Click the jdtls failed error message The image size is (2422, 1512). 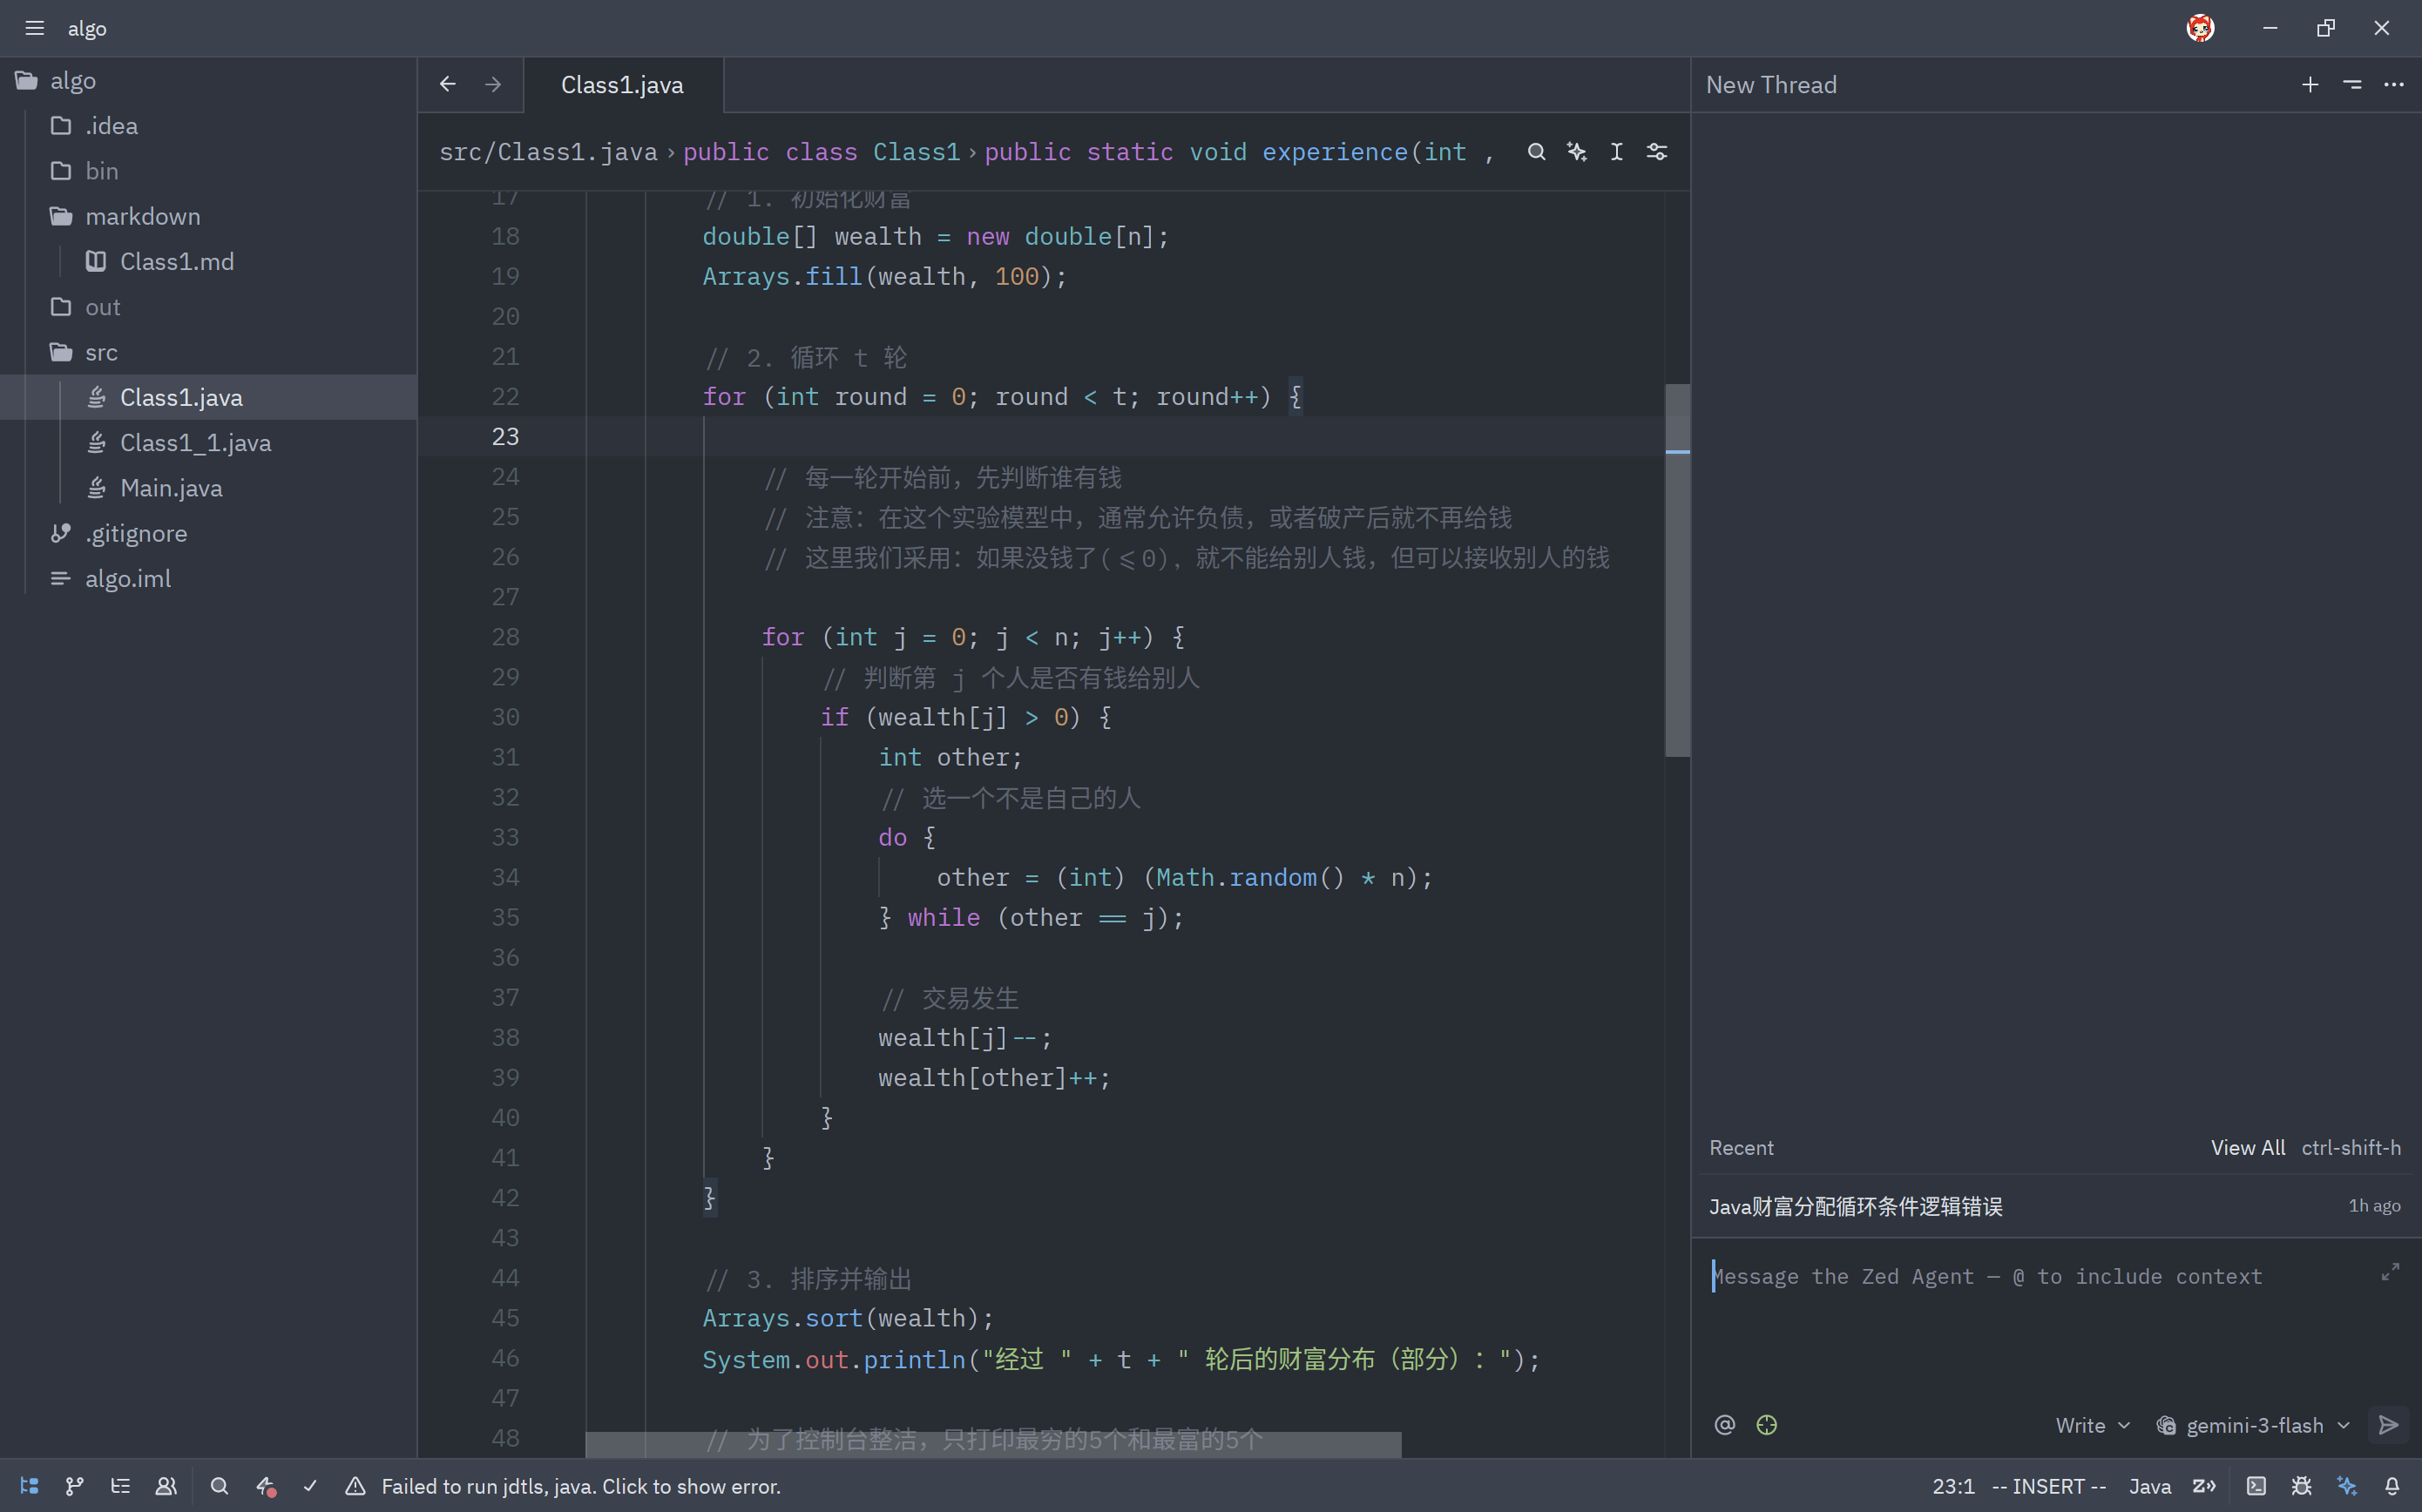point(580,1486)
